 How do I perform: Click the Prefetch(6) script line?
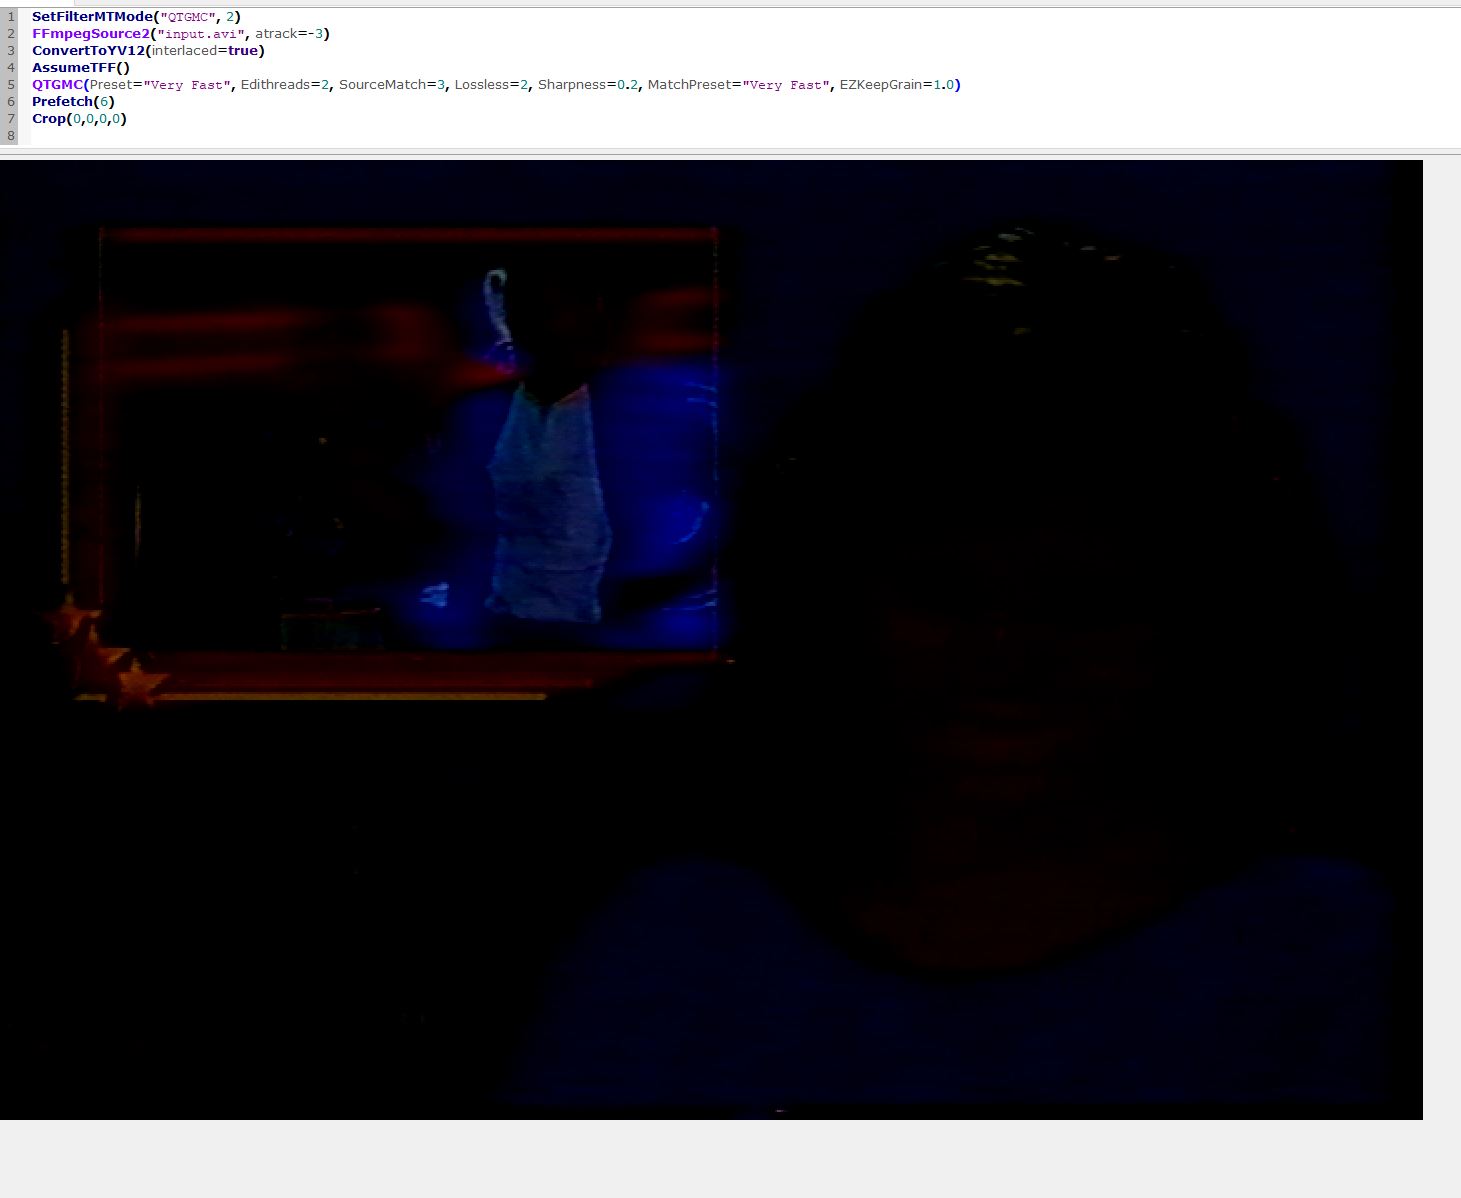point(73,102)
